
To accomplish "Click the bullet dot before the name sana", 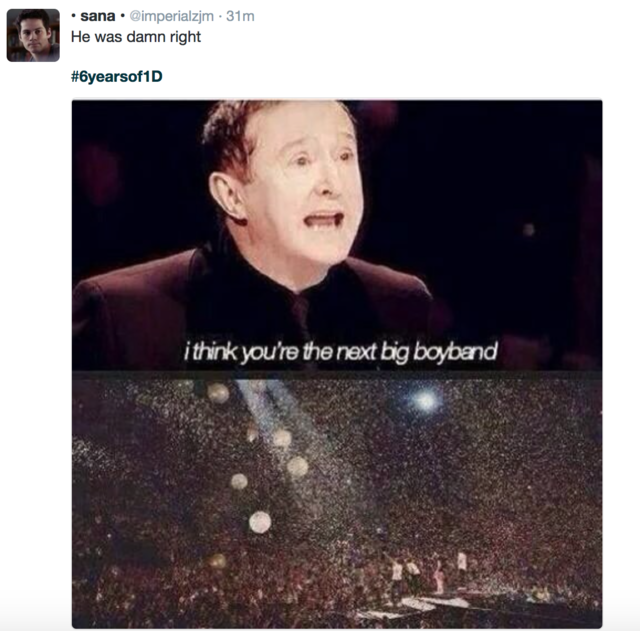I will 73,17.
